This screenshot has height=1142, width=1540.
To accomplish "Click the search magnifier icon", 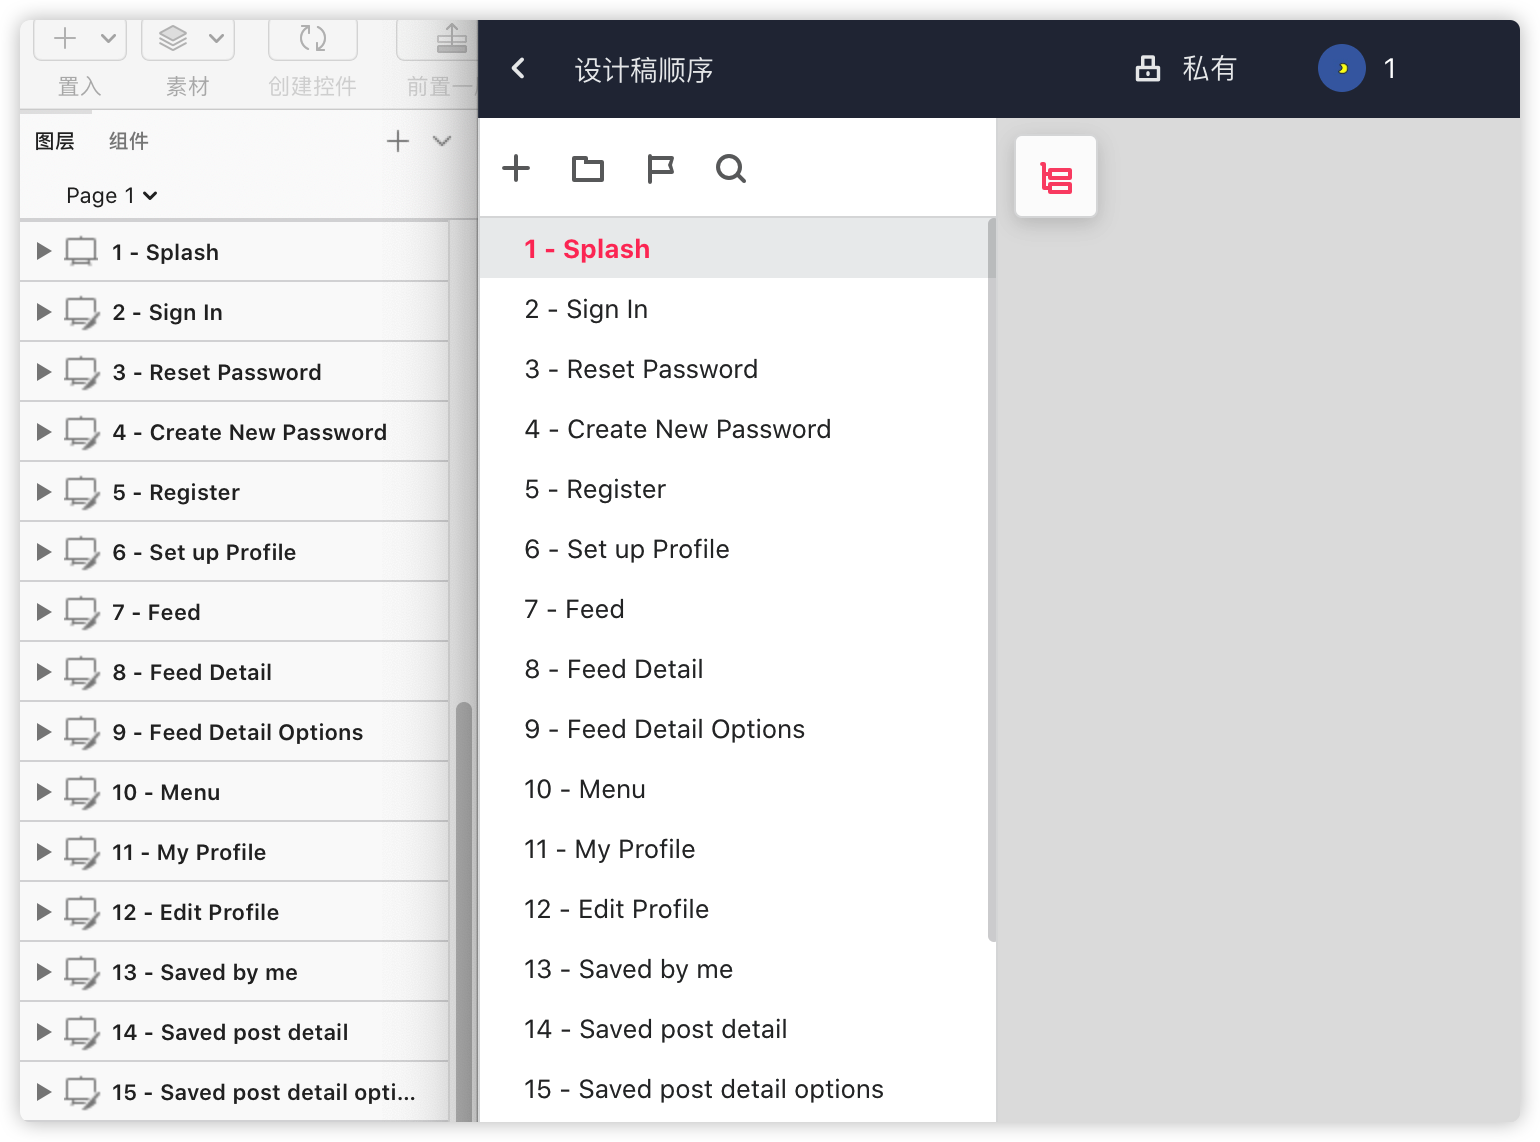I will 731,169.
